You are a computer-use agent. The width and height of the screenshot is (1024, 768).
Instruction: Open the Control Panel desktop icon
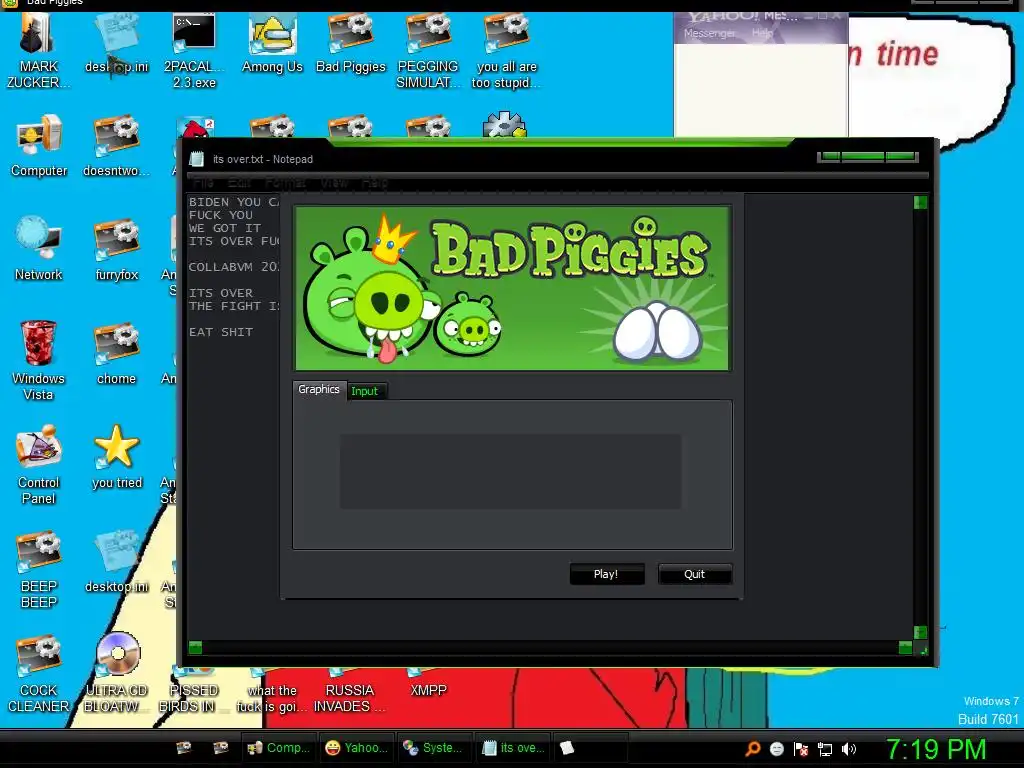(x=39, y=464)
